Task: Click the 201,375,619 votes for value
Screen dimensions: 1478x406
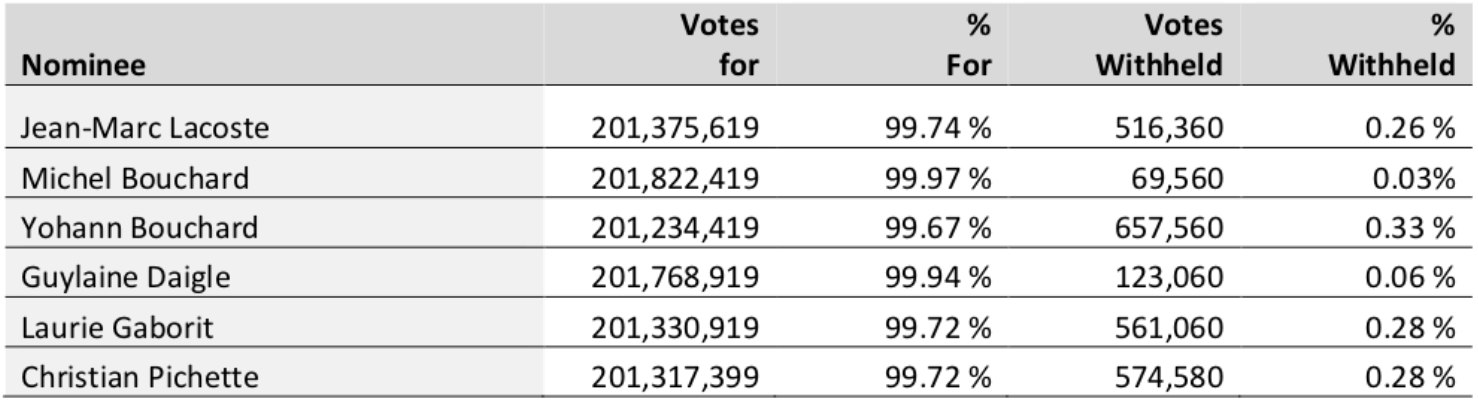Action: coord(676,128)
